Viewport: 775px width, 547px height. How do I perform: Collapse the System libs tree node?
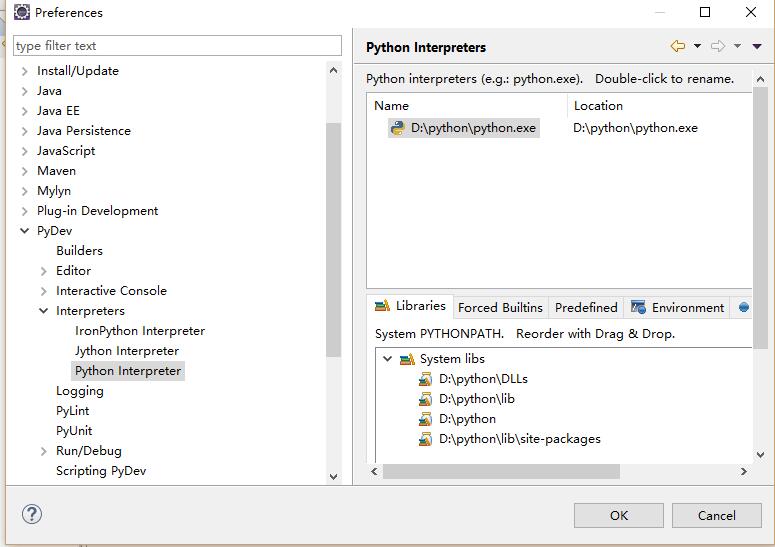tap(387, 359)
